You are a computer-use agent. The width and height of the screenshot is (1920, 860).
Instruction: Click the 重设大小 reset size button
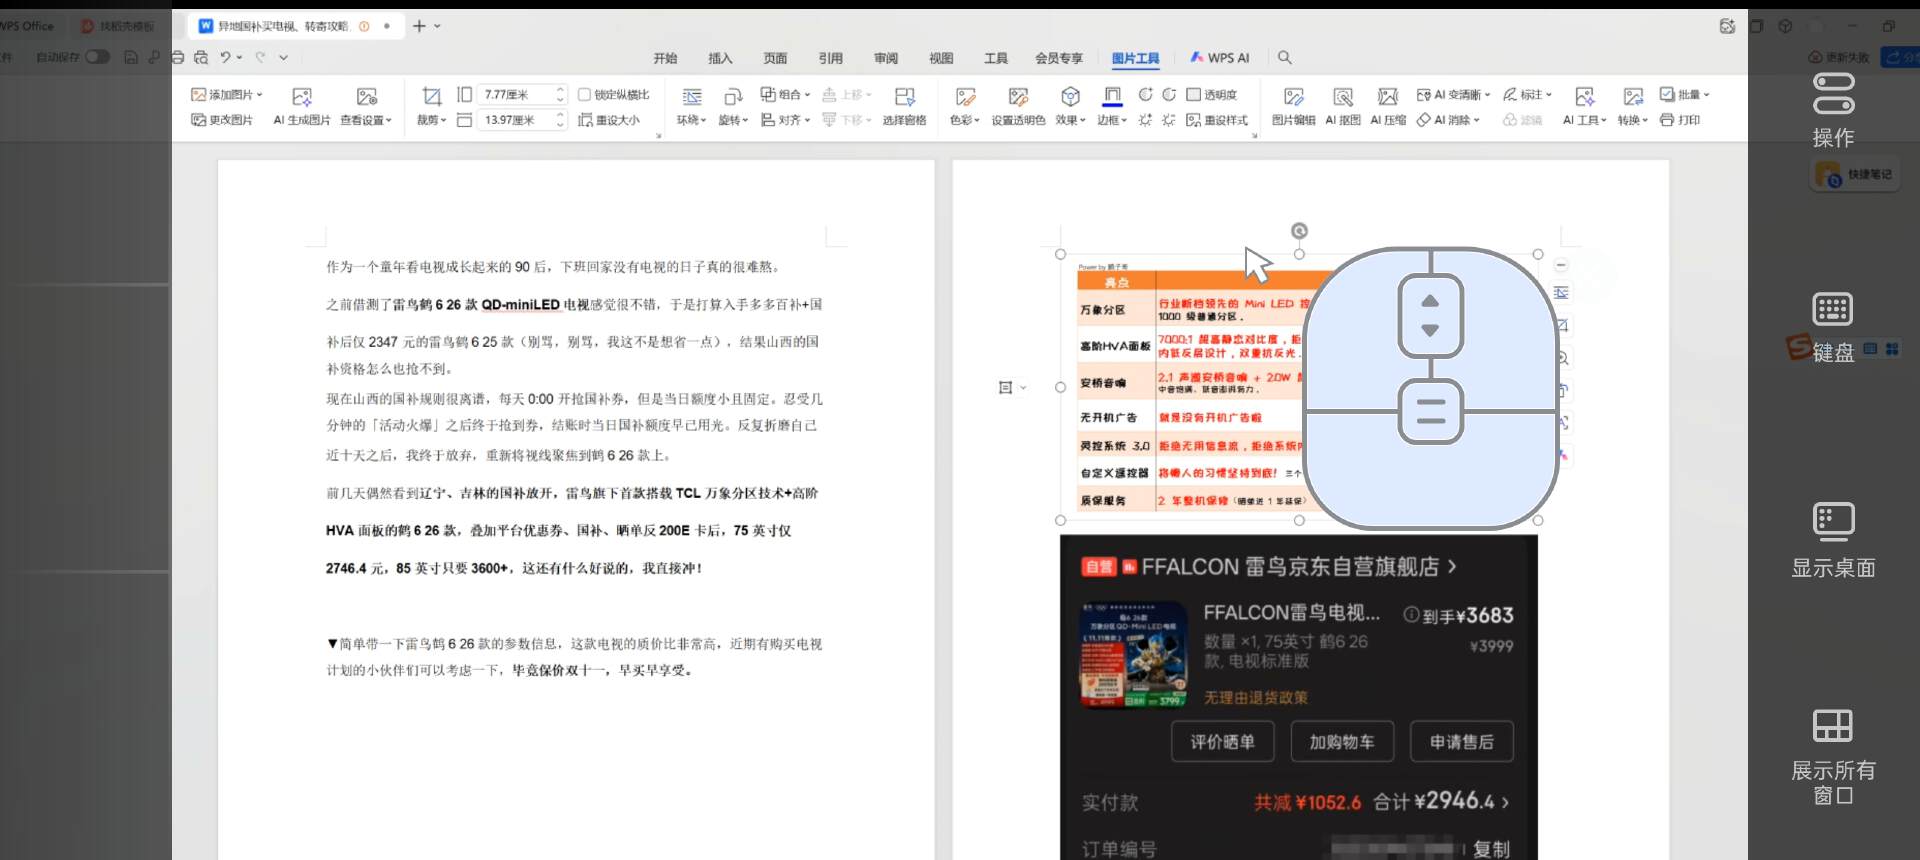[x=609, y=120]
